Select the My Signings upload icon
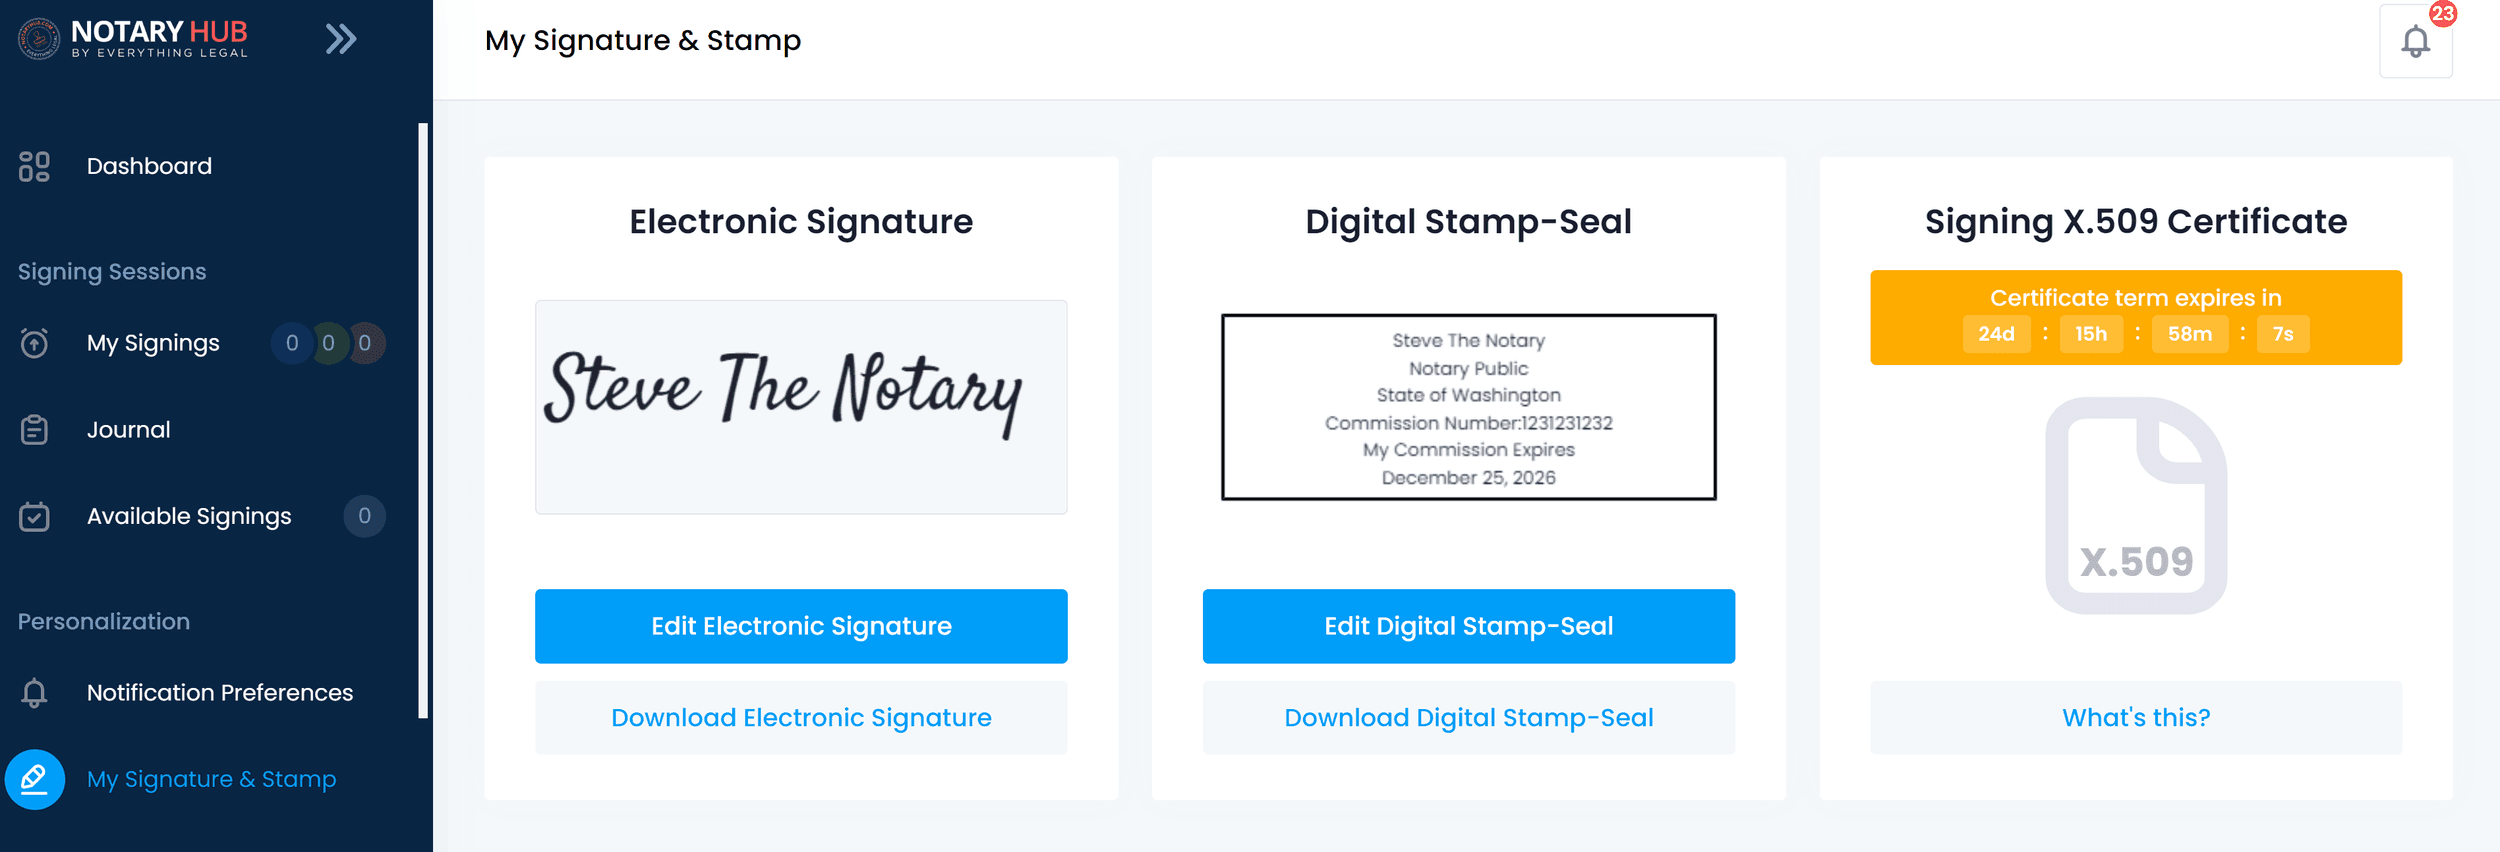Viewport: 2500px width, 852px height. tap(35, 343)
